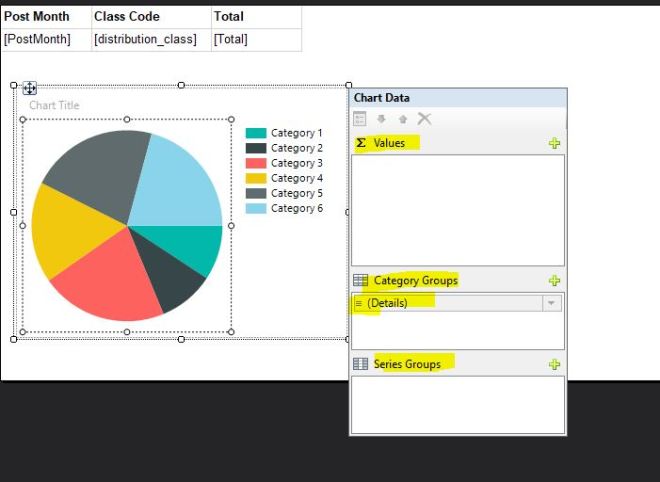Viewport: 660px width, 482px height.
Task: Open the (Details) group dropdown arrow
Action: [552, 303]
